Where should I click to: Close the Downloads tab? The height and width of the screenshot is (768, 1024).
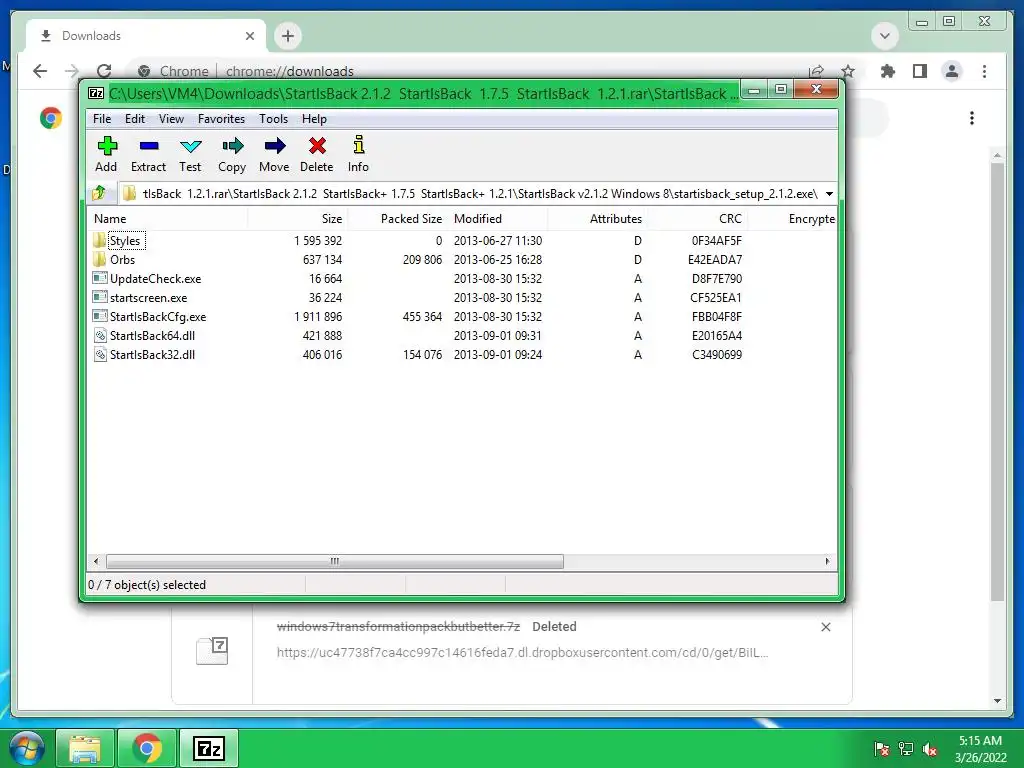(249, 36)
